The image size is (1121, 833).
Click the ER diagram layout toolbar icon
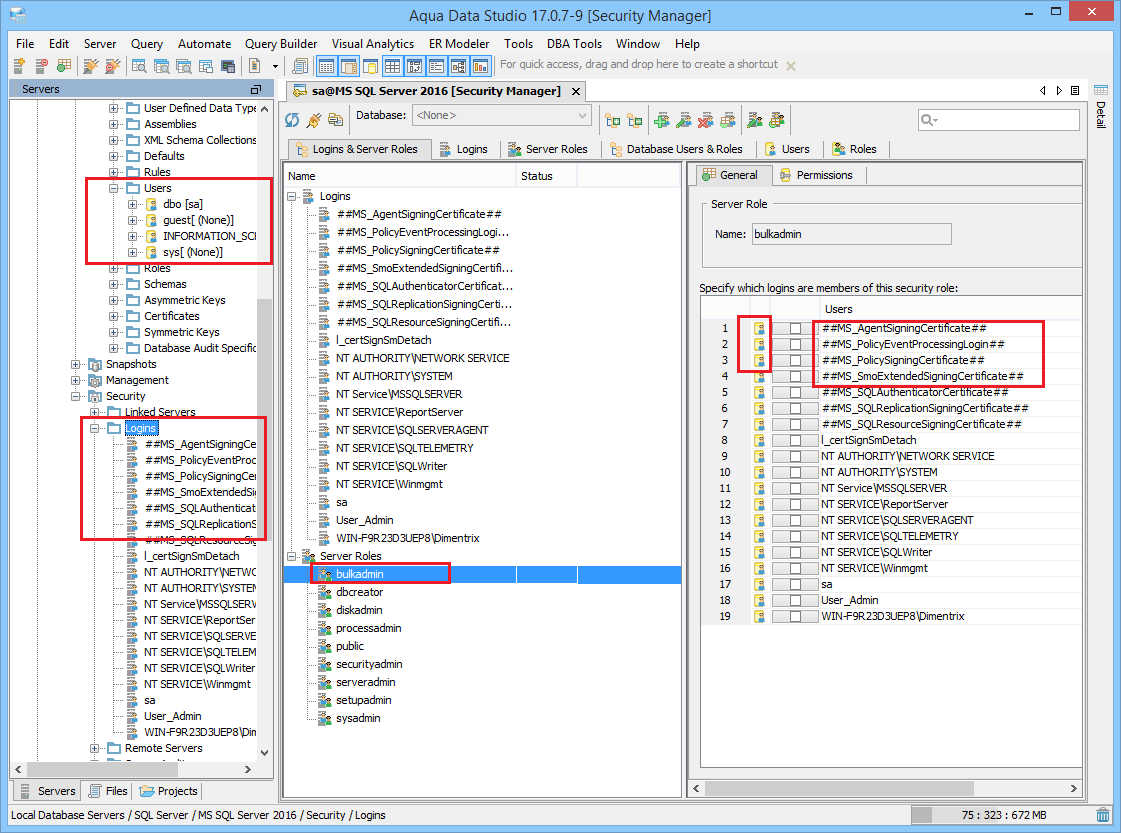(x=459, y=66)
